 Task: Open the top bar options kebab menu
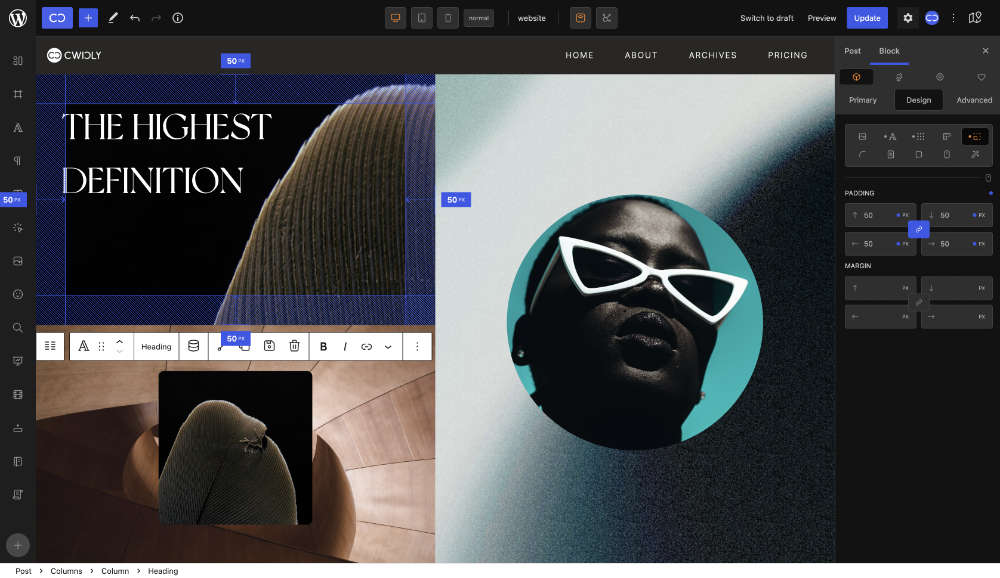[953, 18]
